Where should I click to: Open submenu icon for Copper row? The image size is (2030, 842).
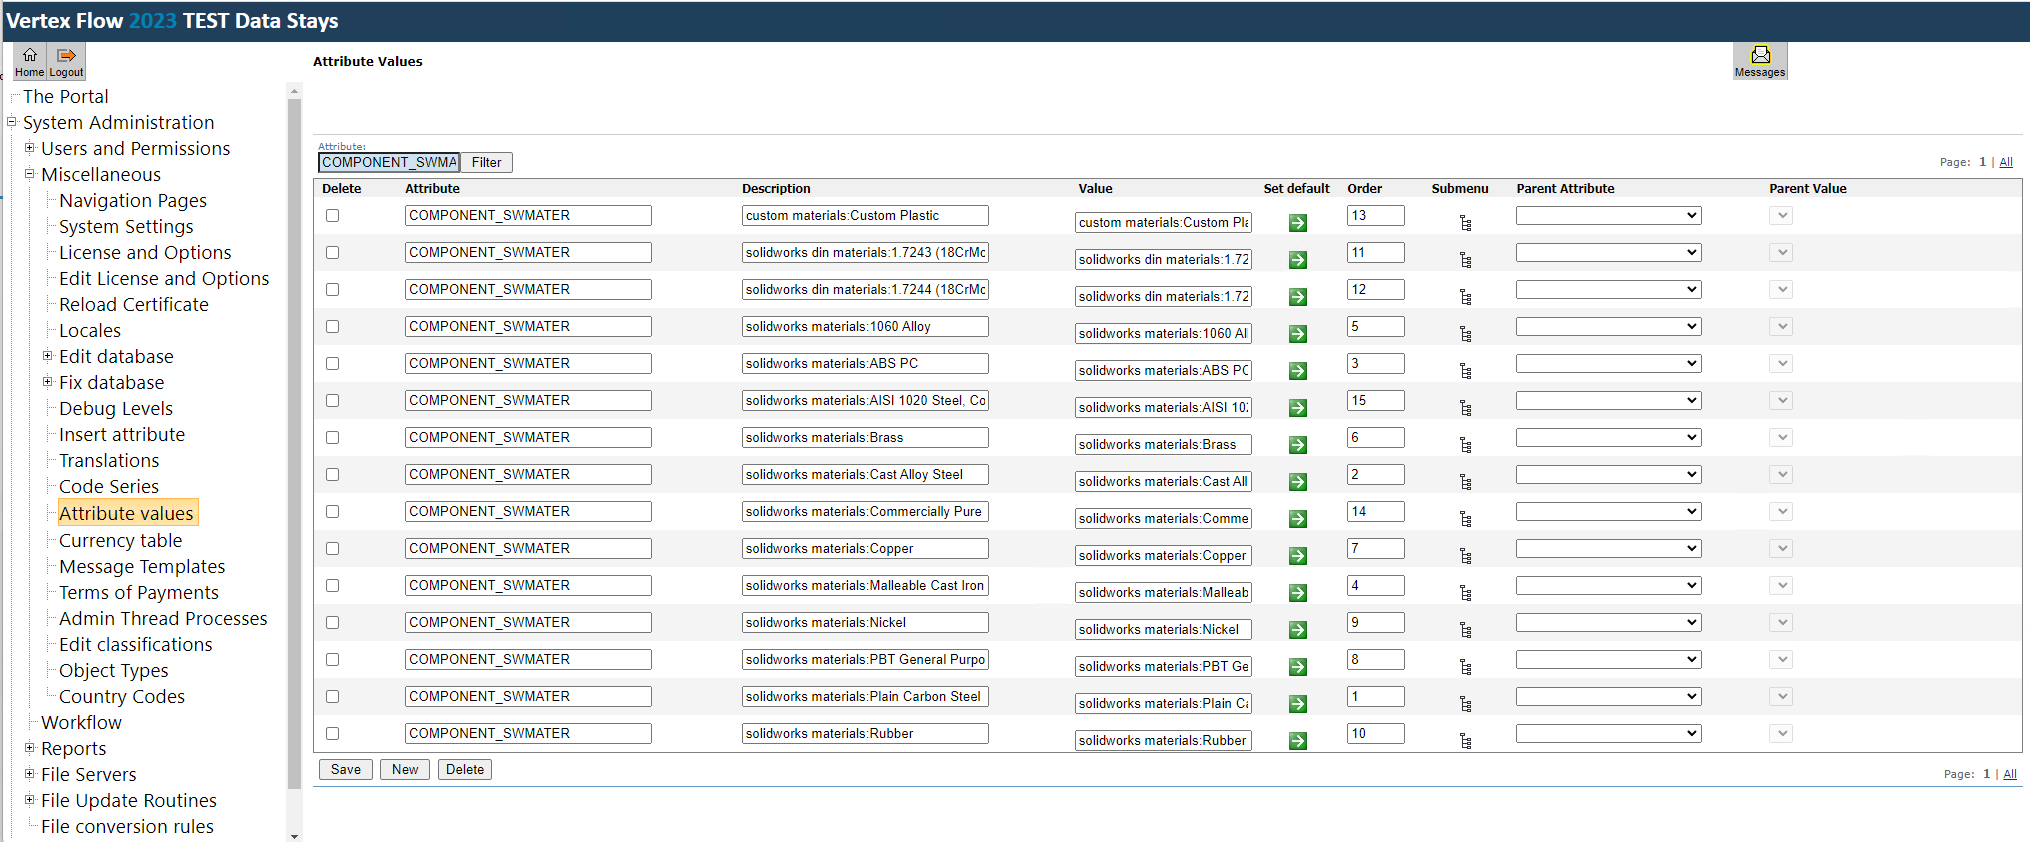click(1465, 556)
